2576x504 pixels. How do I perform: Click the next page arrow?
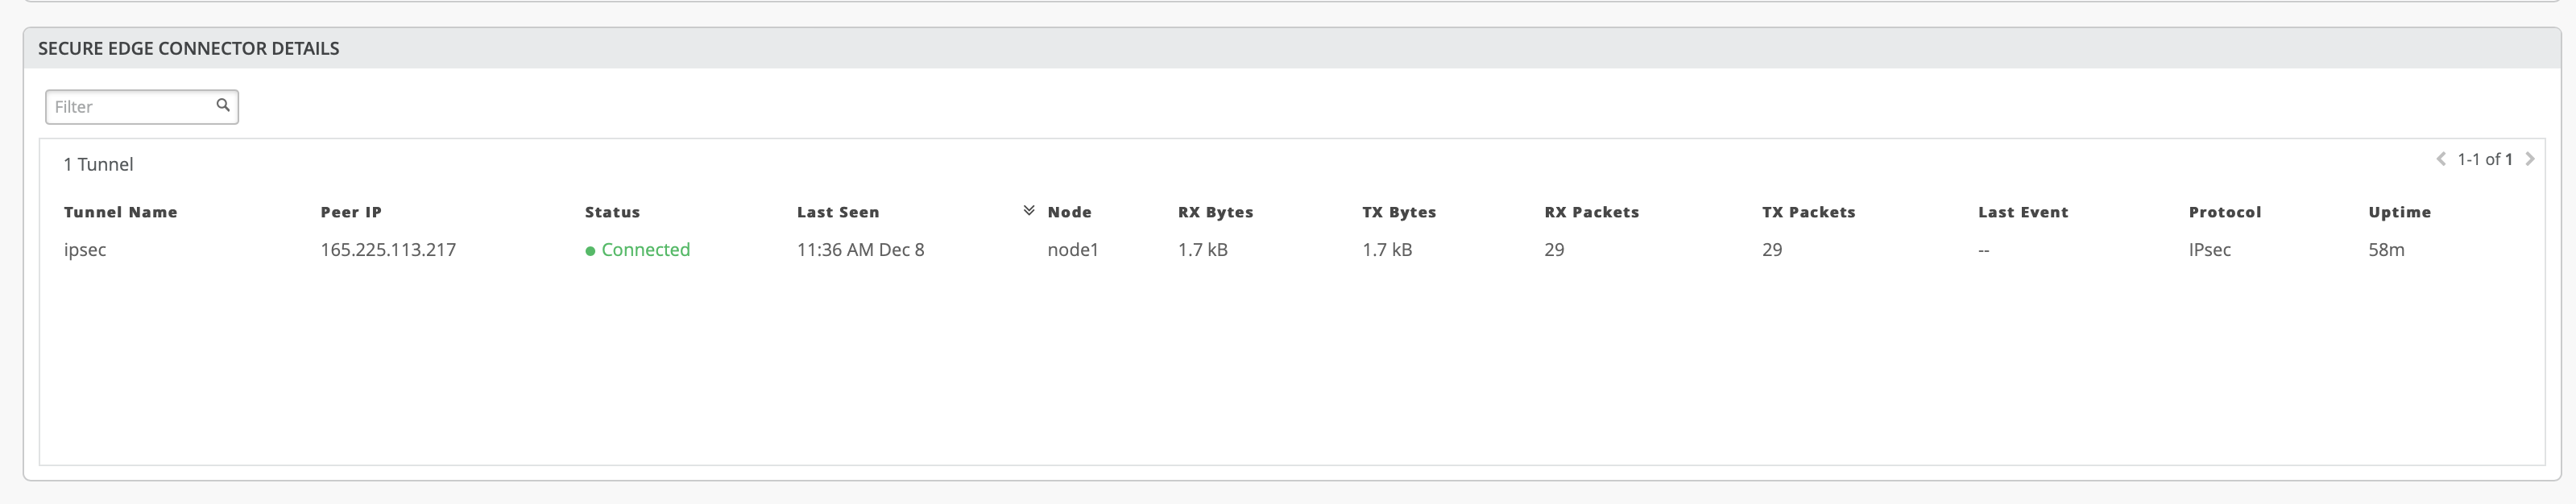pos(2530,159)
